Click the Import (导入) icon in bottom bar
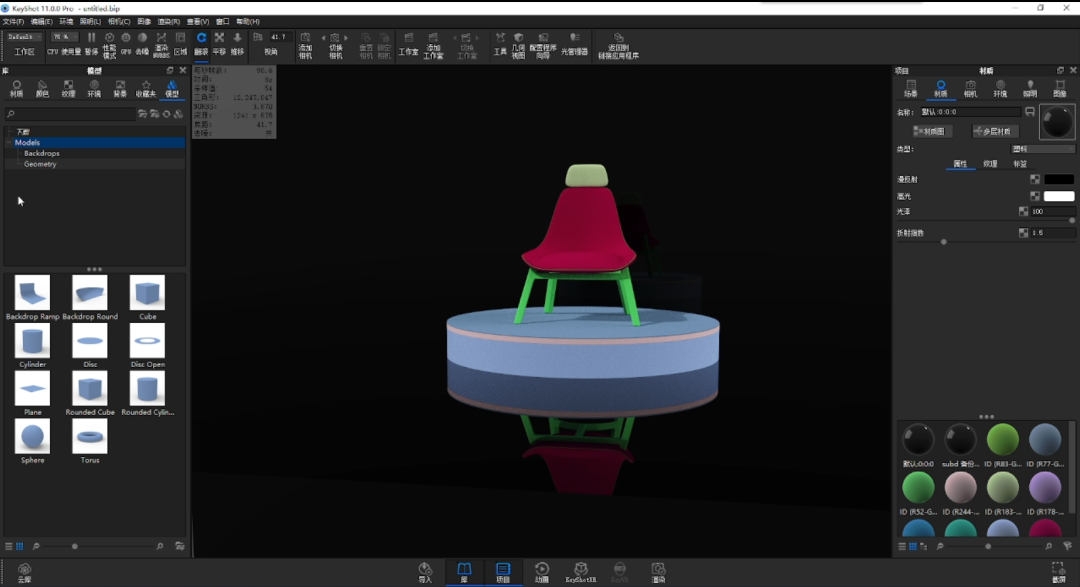This screenshot has height=587, width=1080. 425,572
